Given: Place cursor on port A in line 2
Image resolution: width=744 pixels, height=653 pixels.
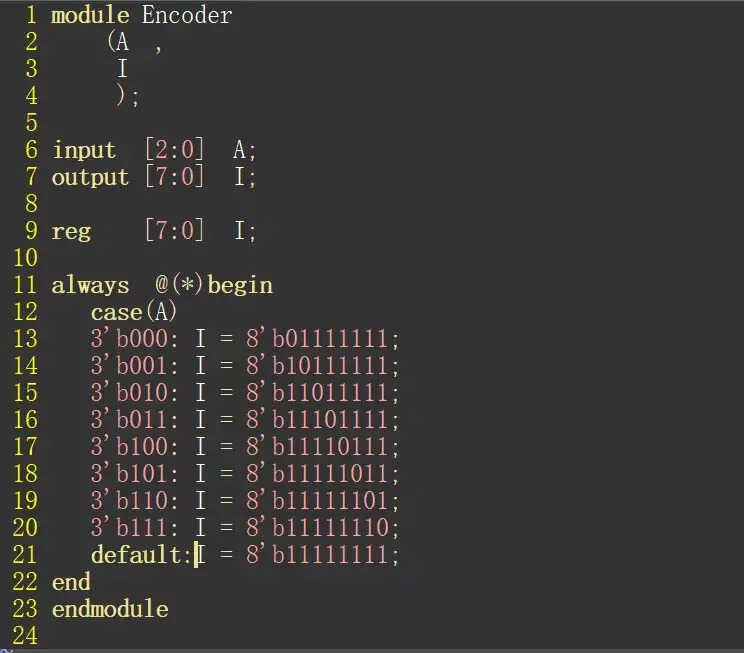Looking at the screenshot, I should pyautogui.click(x=122, y=42).
